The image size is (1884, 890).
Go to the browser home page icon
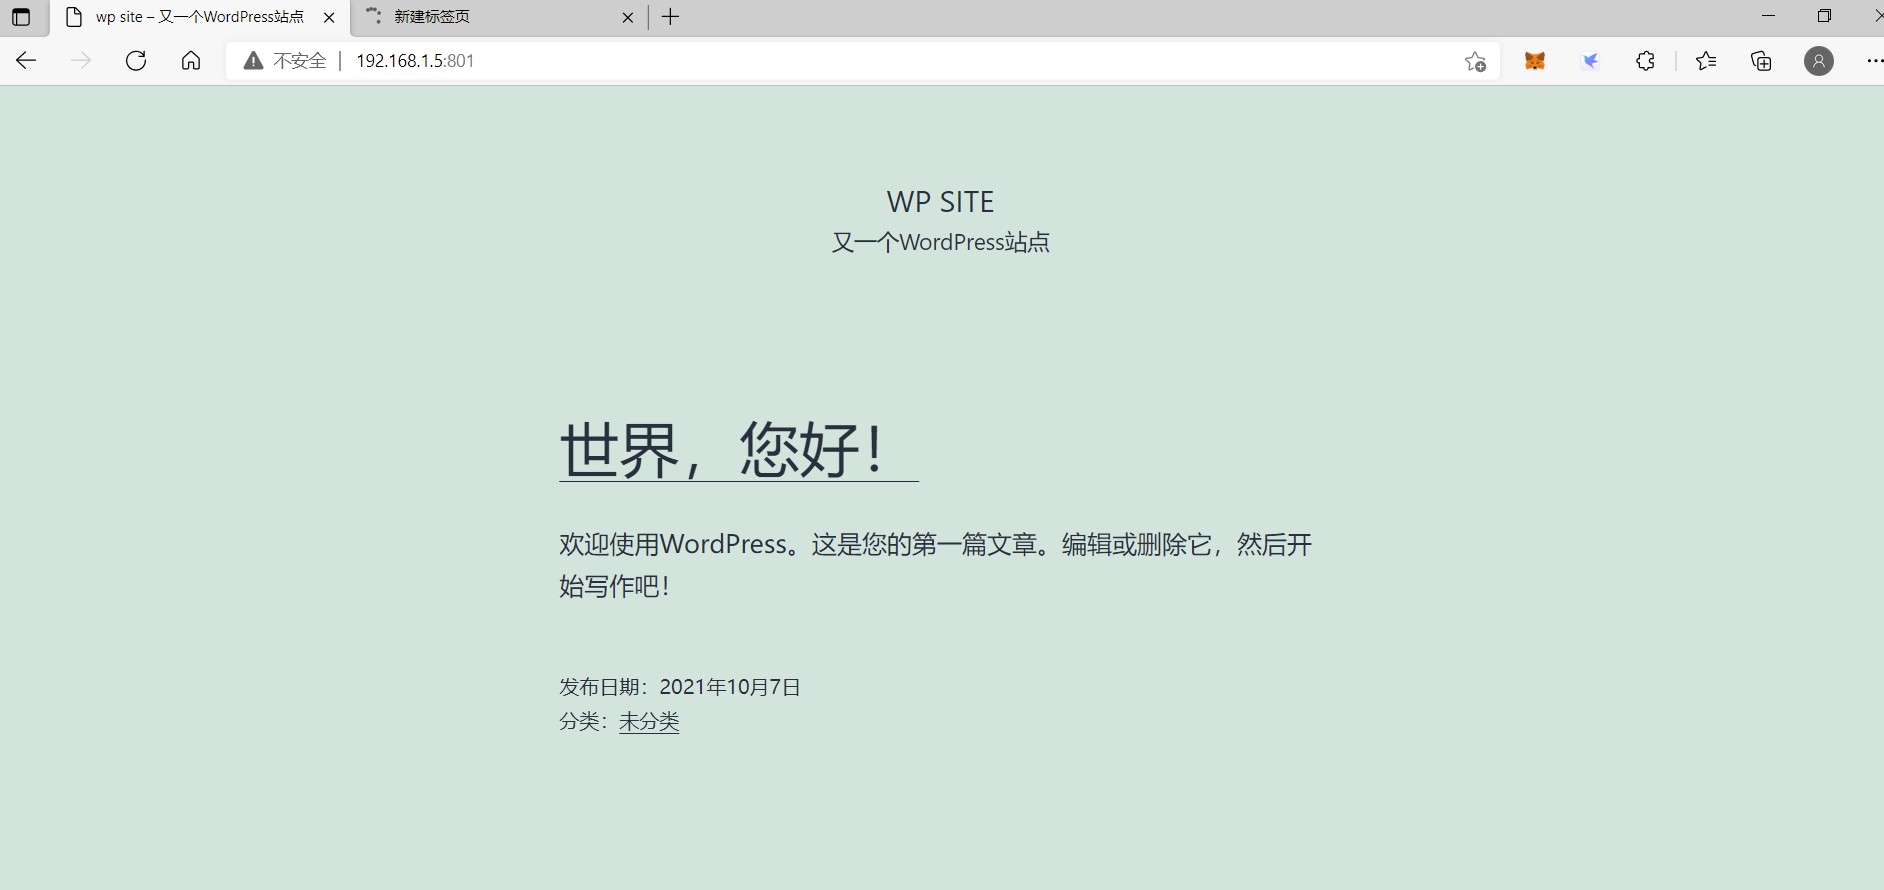pos(191,61)
